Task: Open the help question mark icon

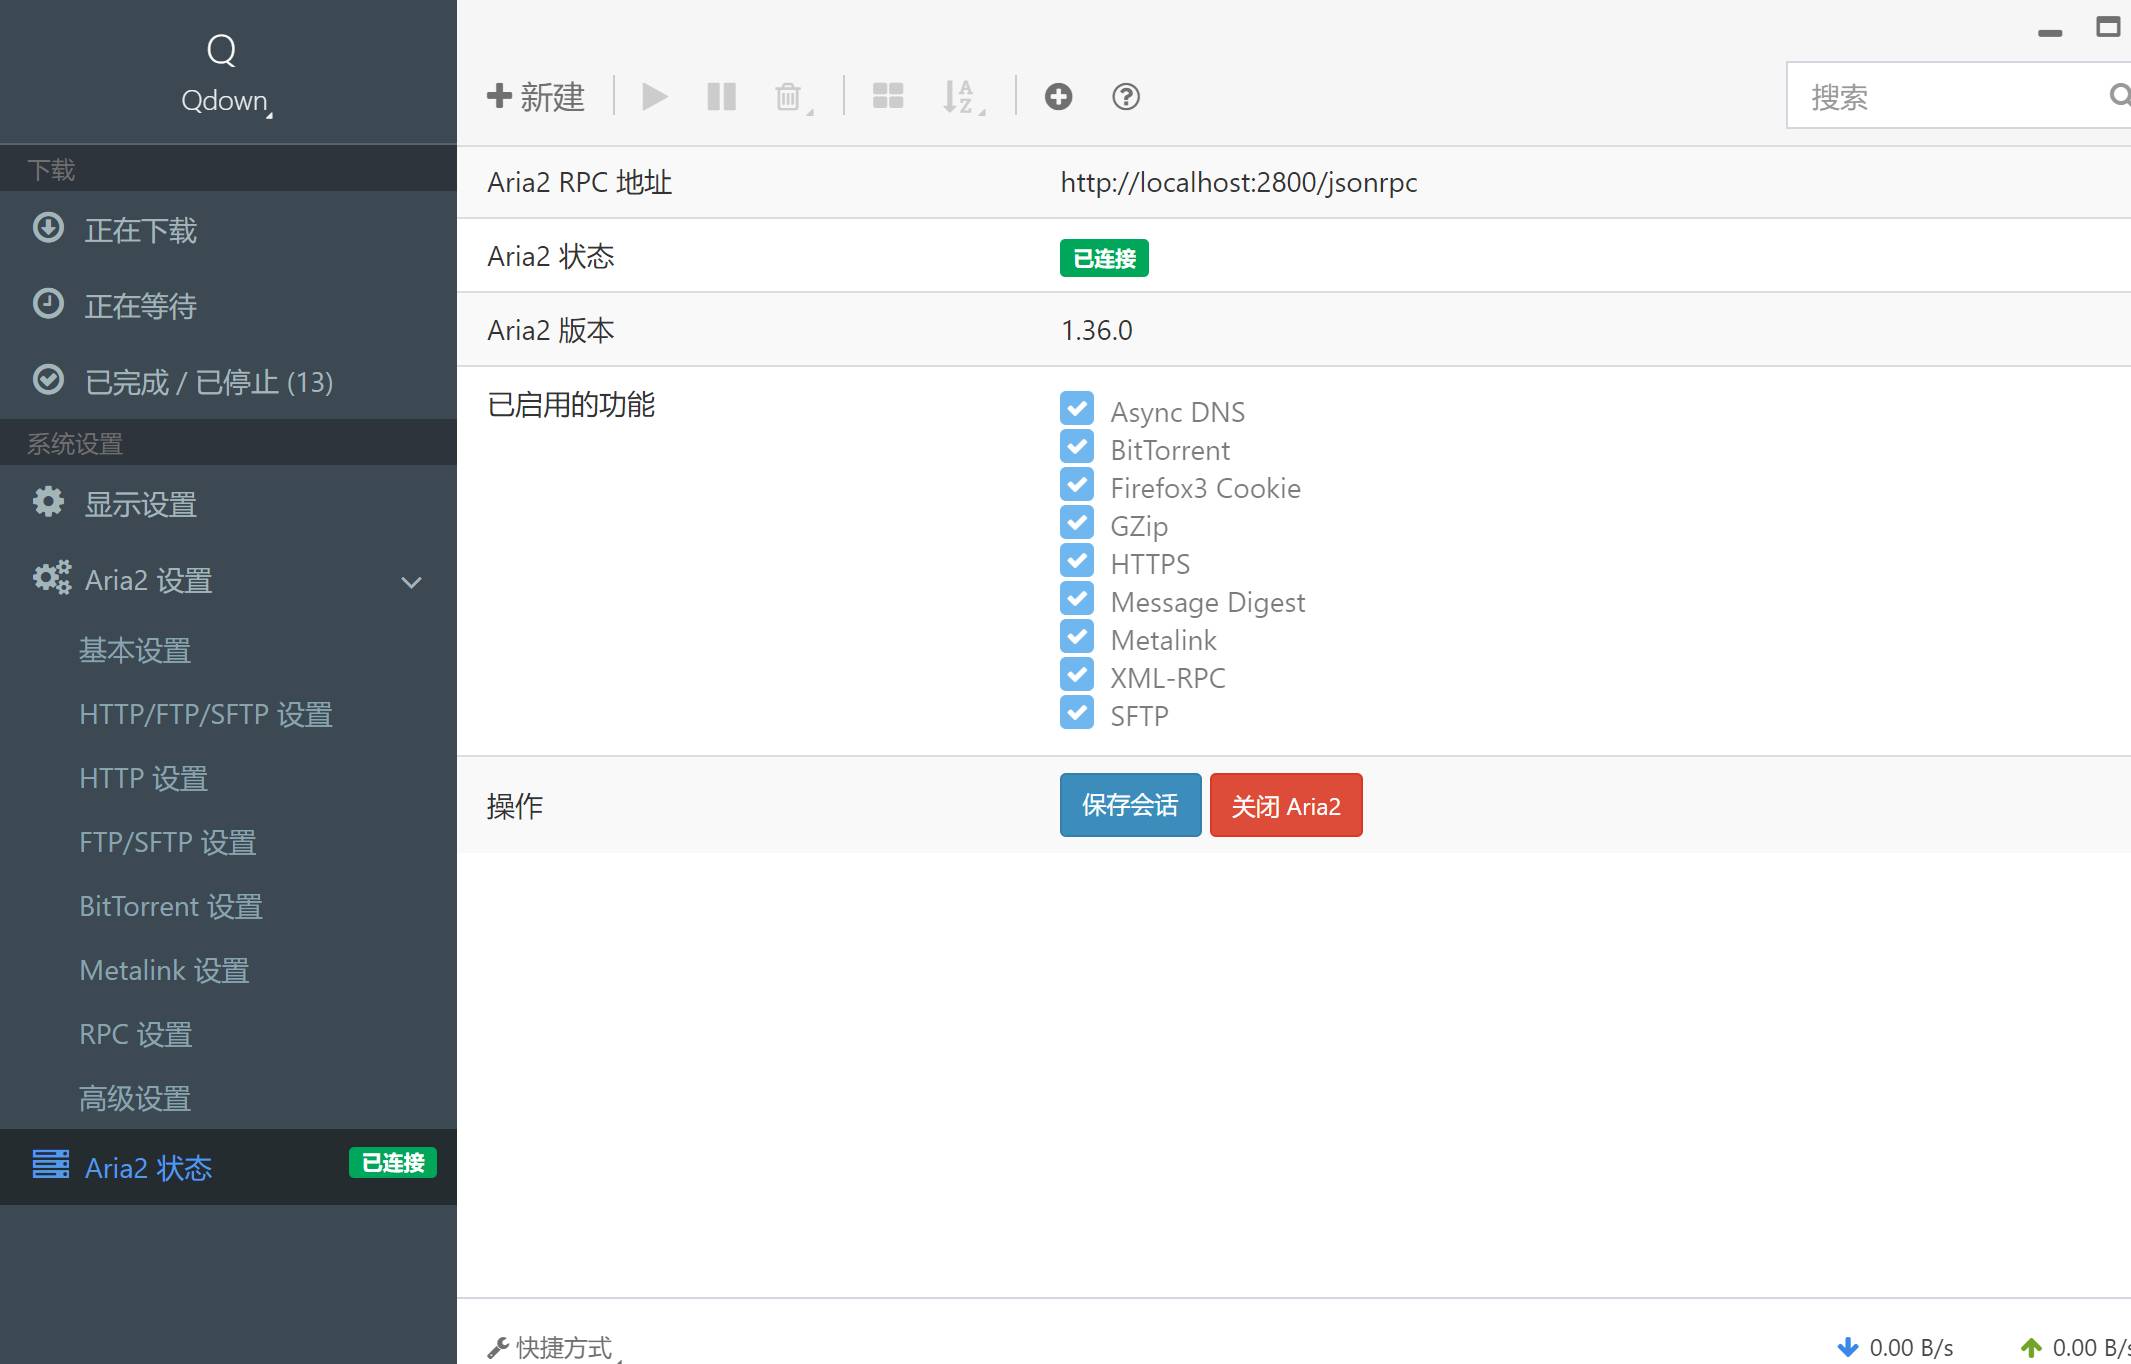Action: point(1126,96)
